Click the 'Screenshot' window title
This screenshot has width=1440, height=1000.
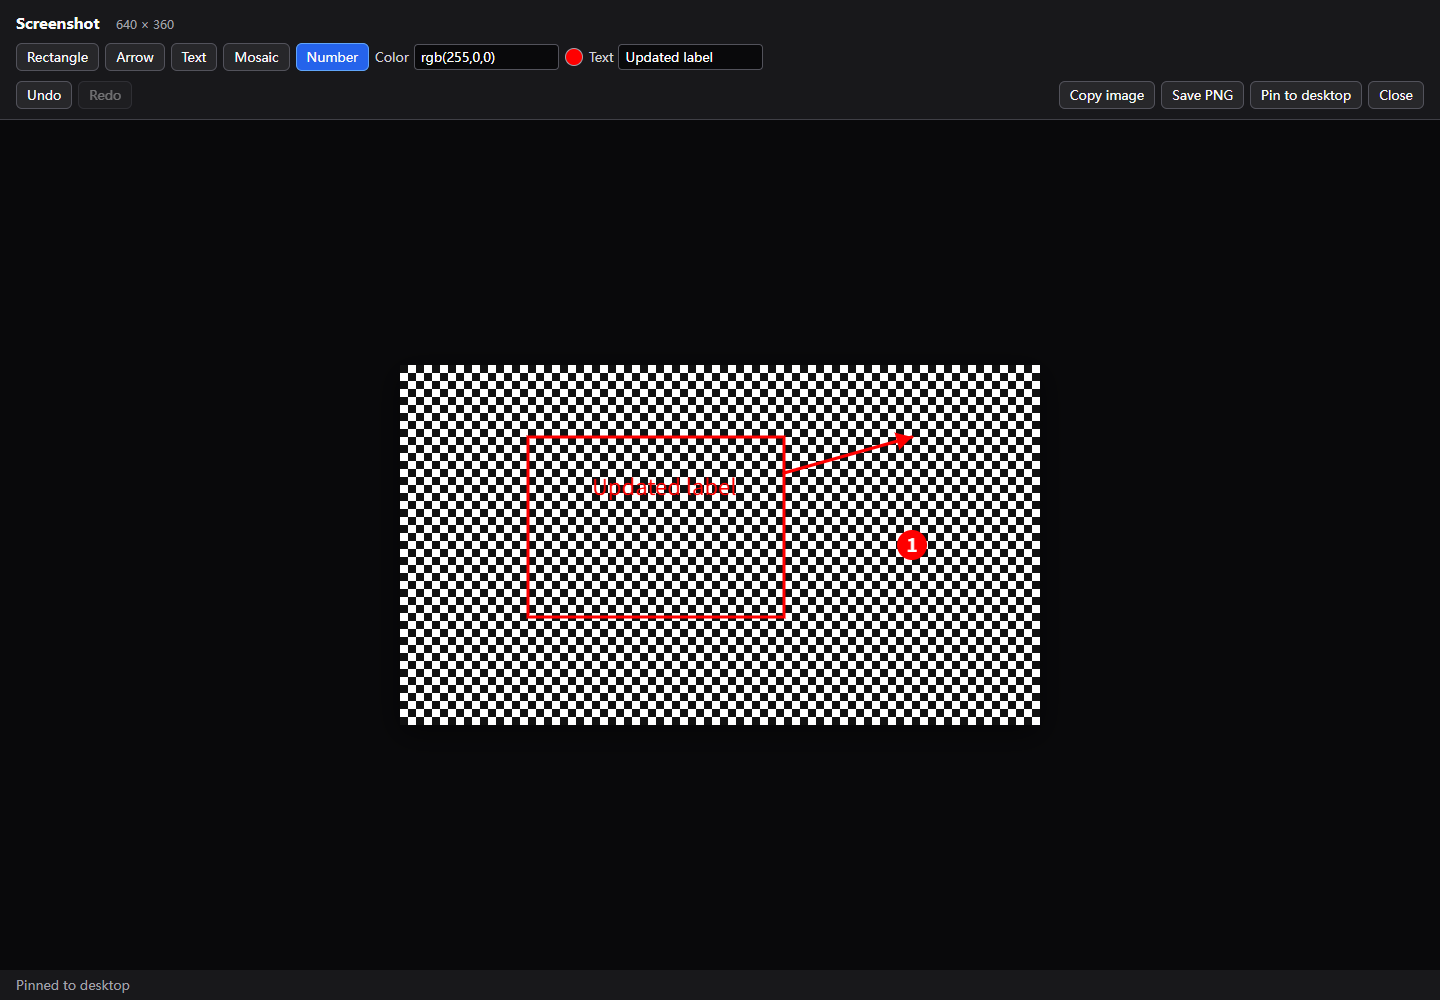[x=58, y=23]
